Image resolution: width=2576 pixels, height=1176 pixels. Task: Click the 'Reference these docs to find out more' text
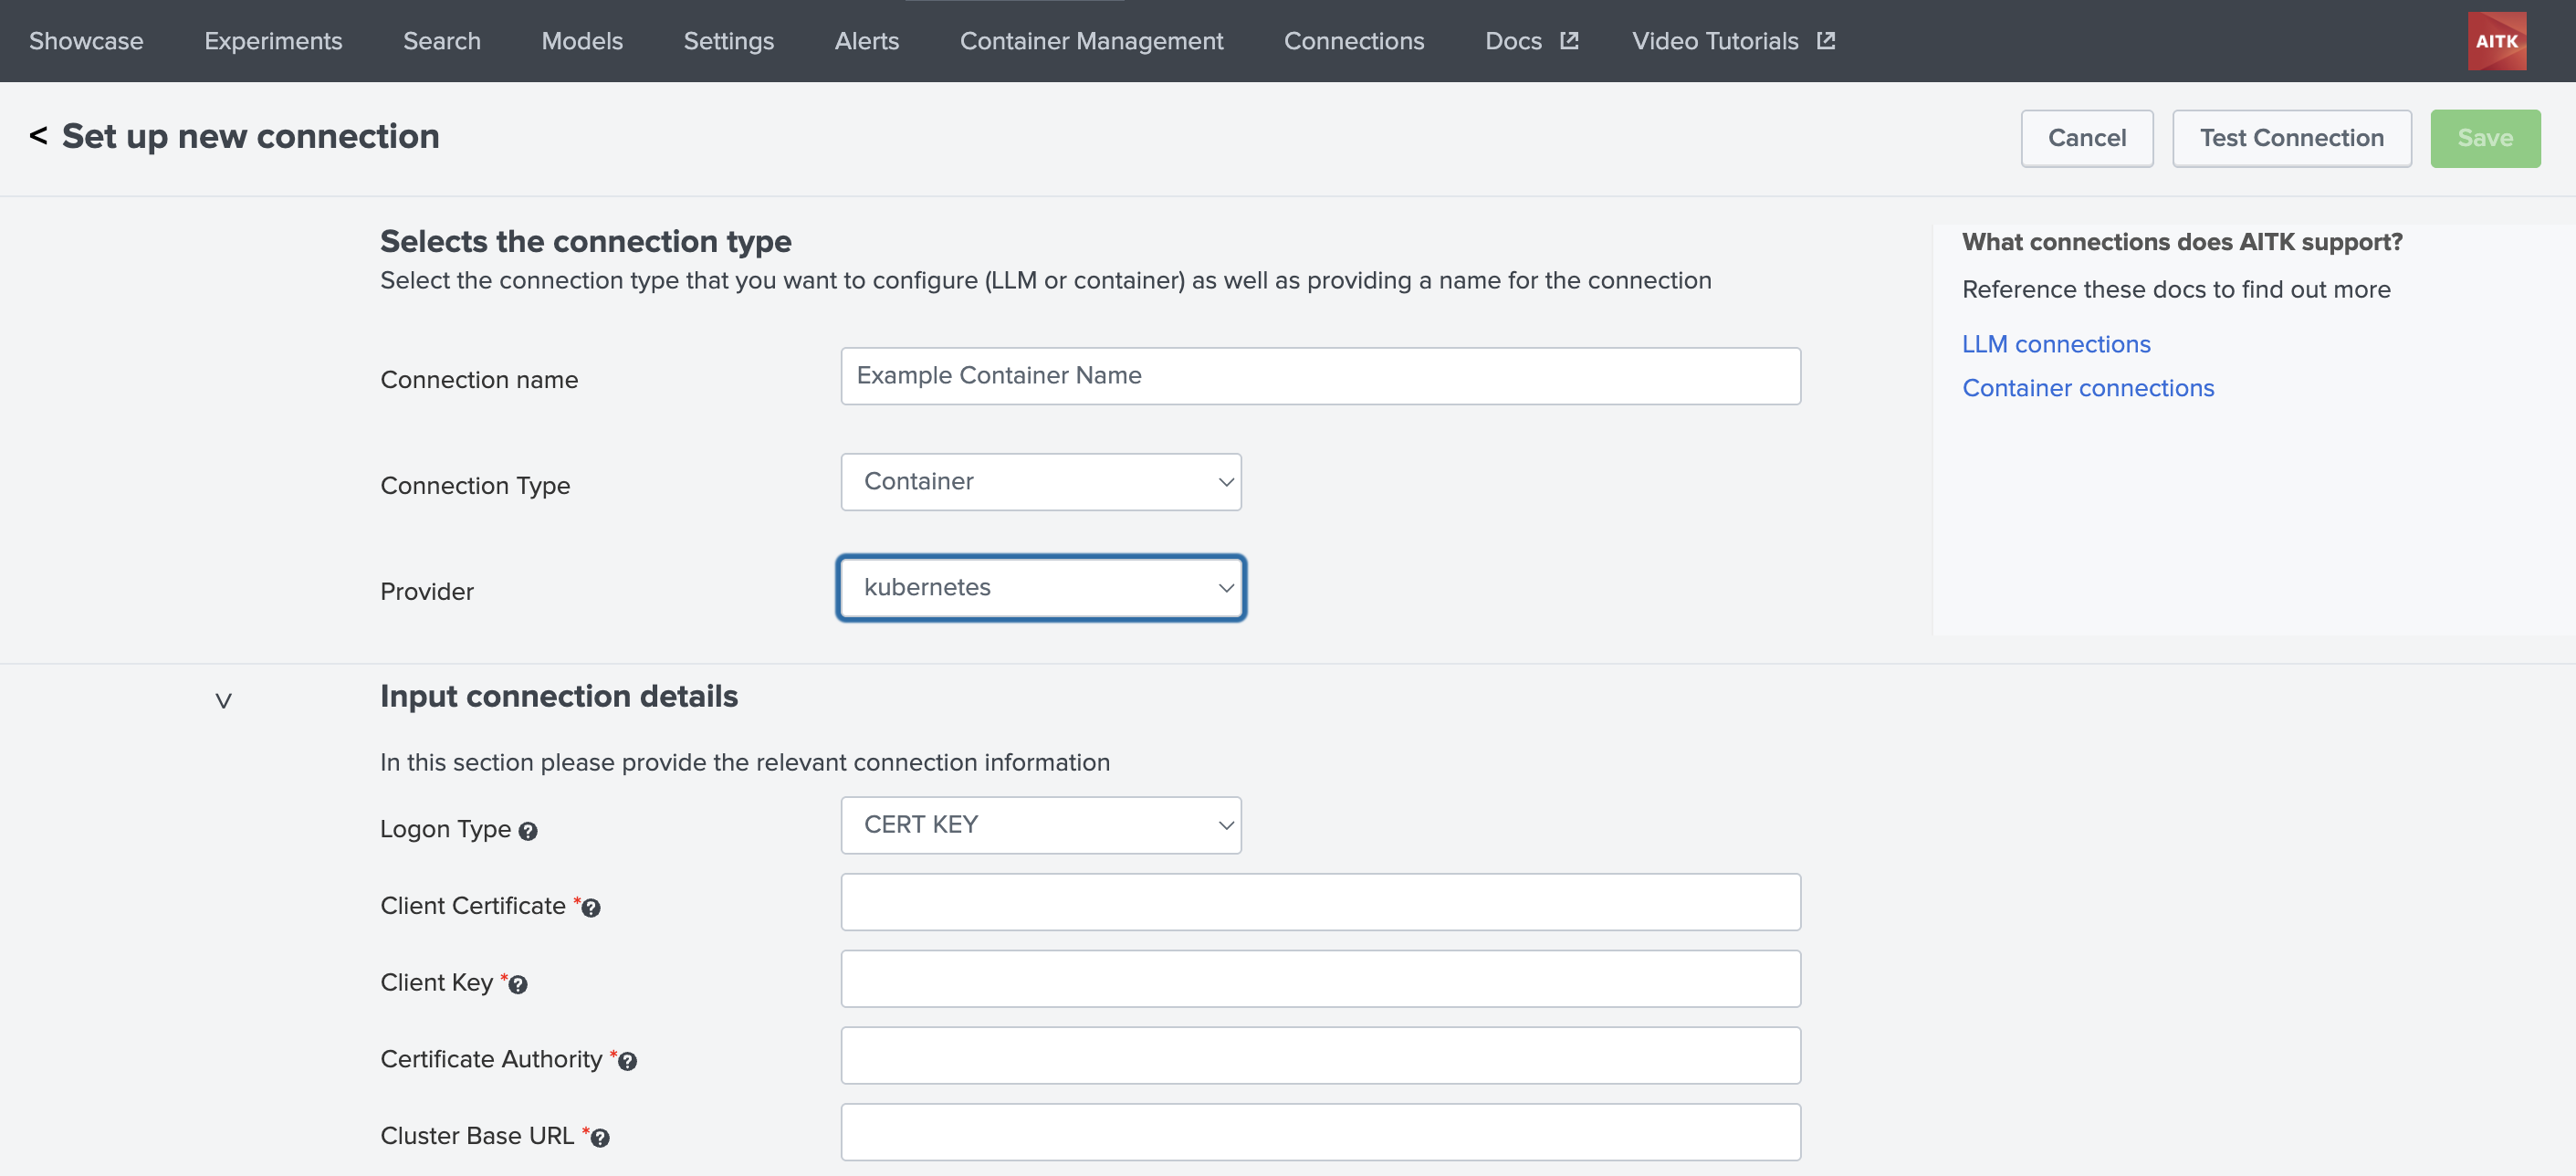(x=2176, y=289)
